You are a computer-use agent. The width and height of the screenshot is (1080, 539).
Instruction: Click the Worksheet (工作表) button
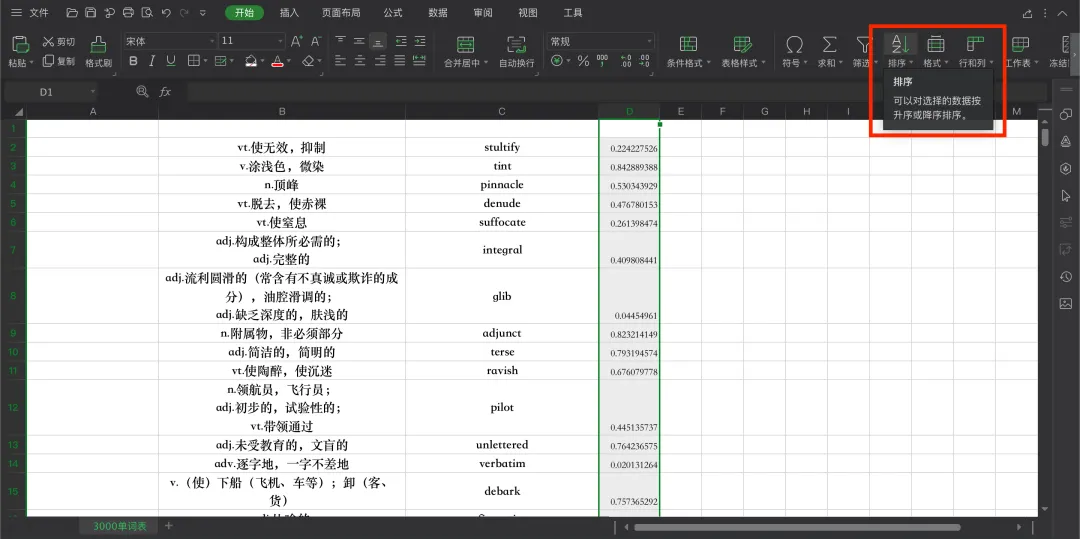1021,52
